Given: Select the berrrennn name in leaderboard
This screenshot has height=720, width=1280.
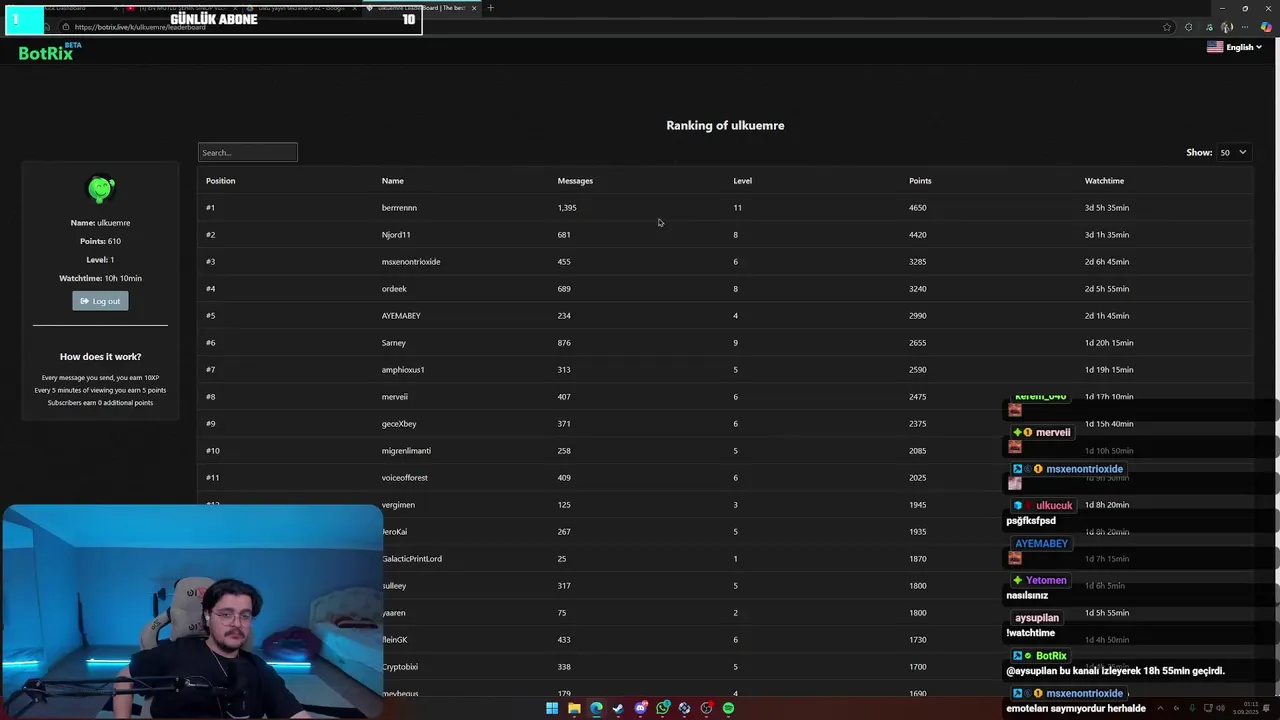Looking at the screenshot, I should coord(399,208).
